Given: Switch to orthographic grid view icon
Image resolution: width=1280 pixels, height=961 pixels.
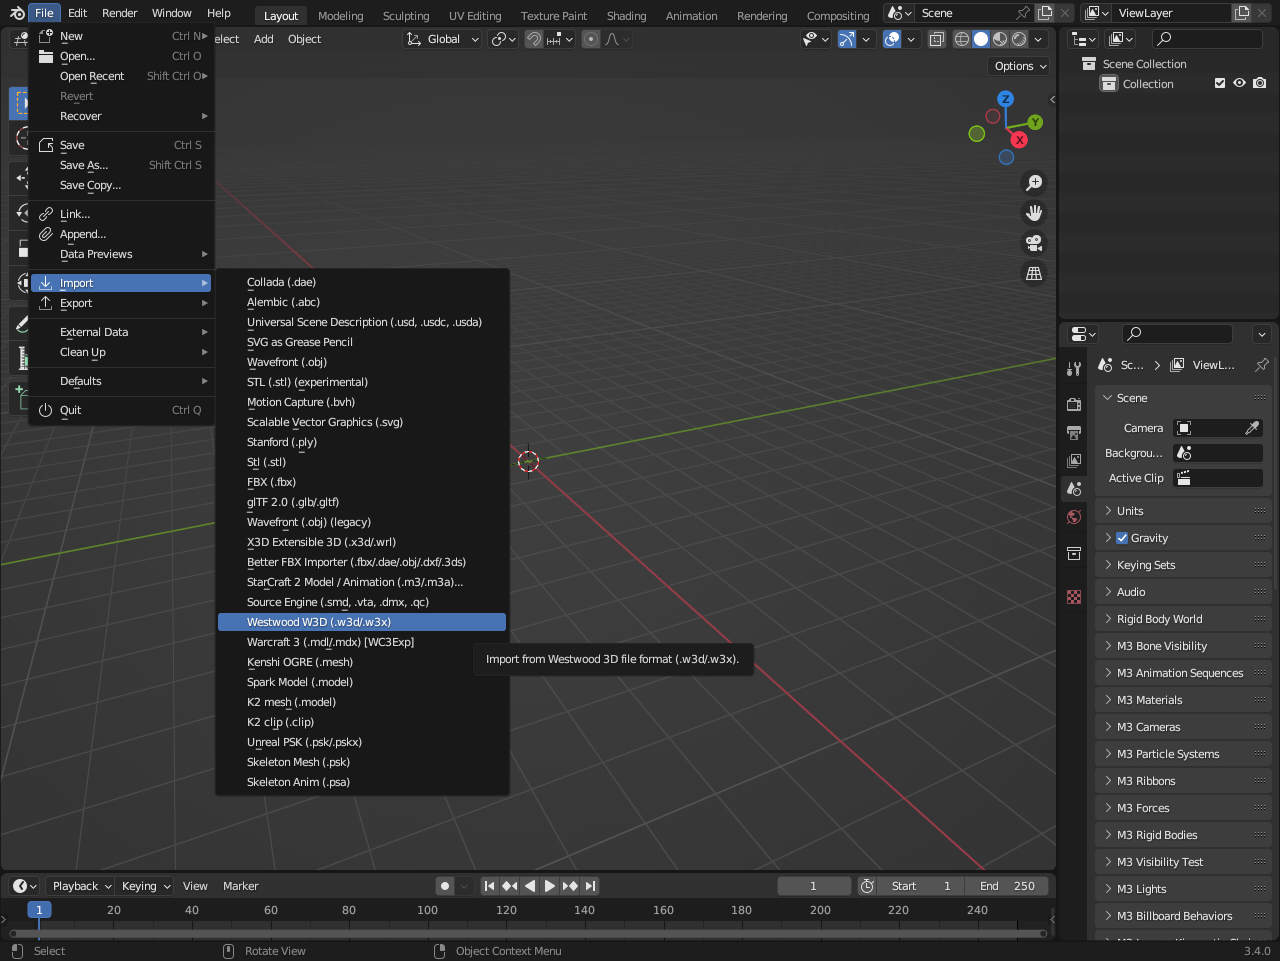Looking at the screenshot, I should coord(1034,273).
